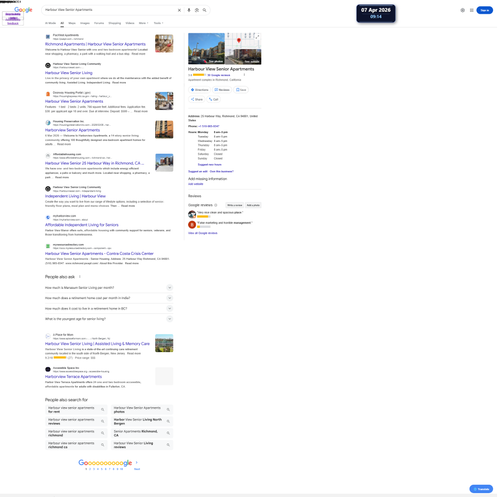The height and width of the screenshot is (497, 500).
Task: Click inside the Google search input field
Action: [x=110, y=10]
